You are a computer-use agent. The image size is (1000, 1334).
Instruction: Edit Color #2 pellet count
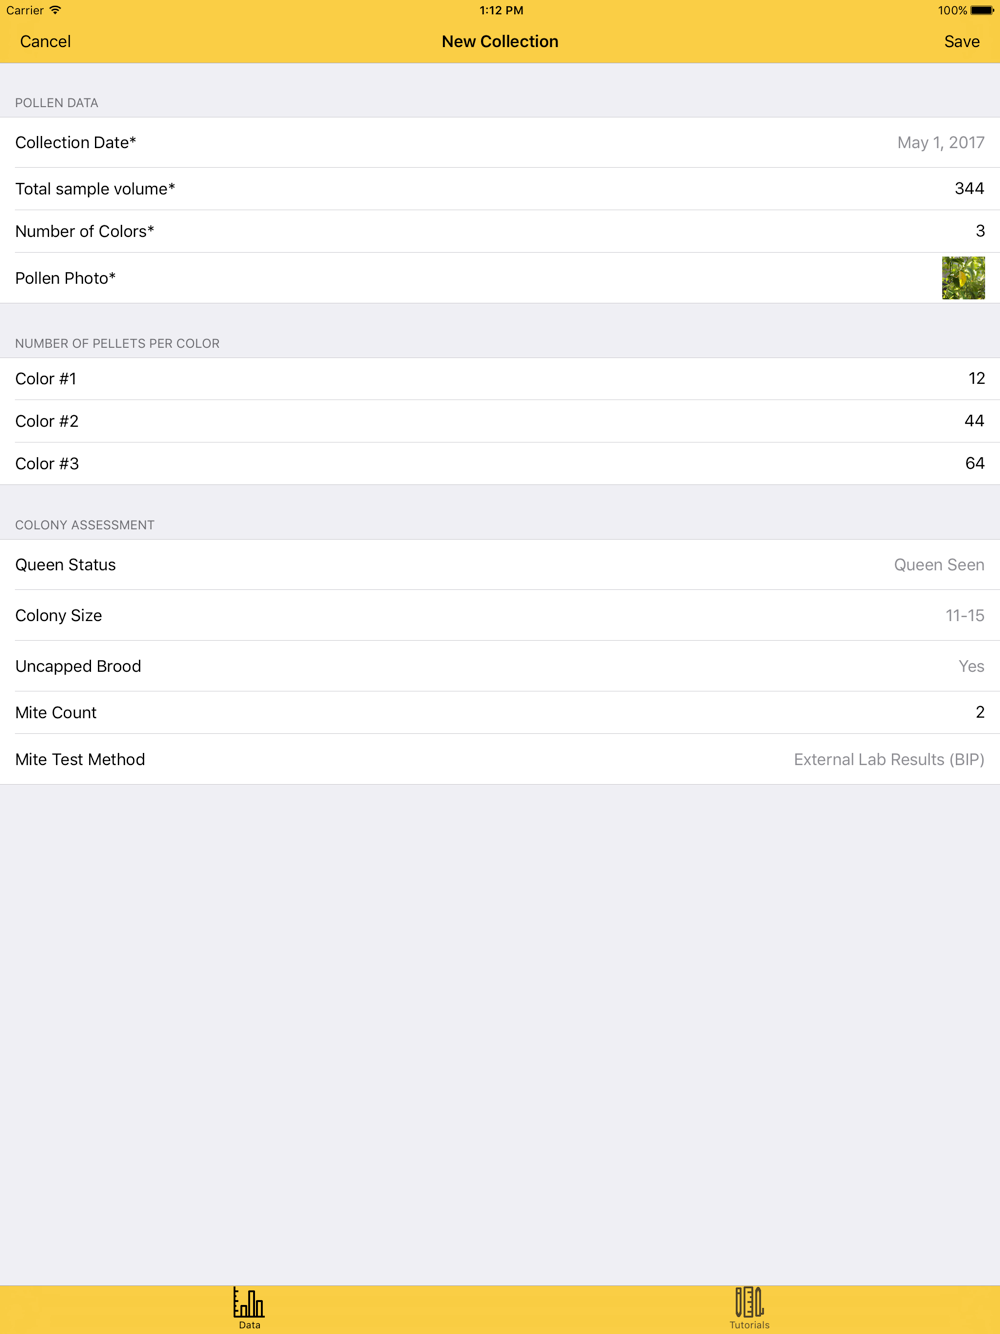click(974, 421)
